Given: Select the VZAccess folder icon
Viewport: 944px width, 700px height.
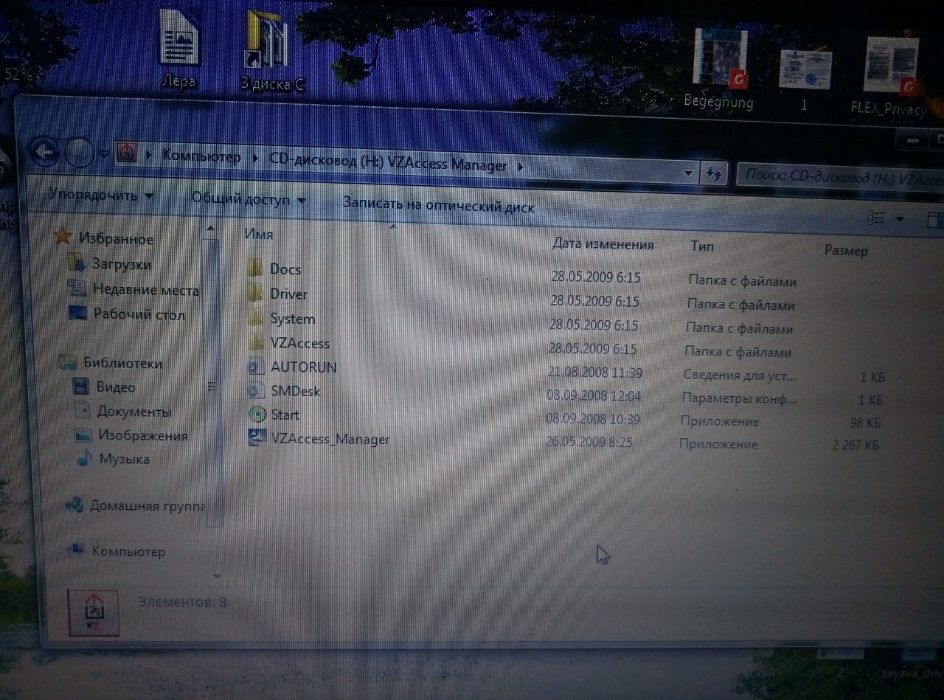Looking at the screenshot, I should point(256,342).
